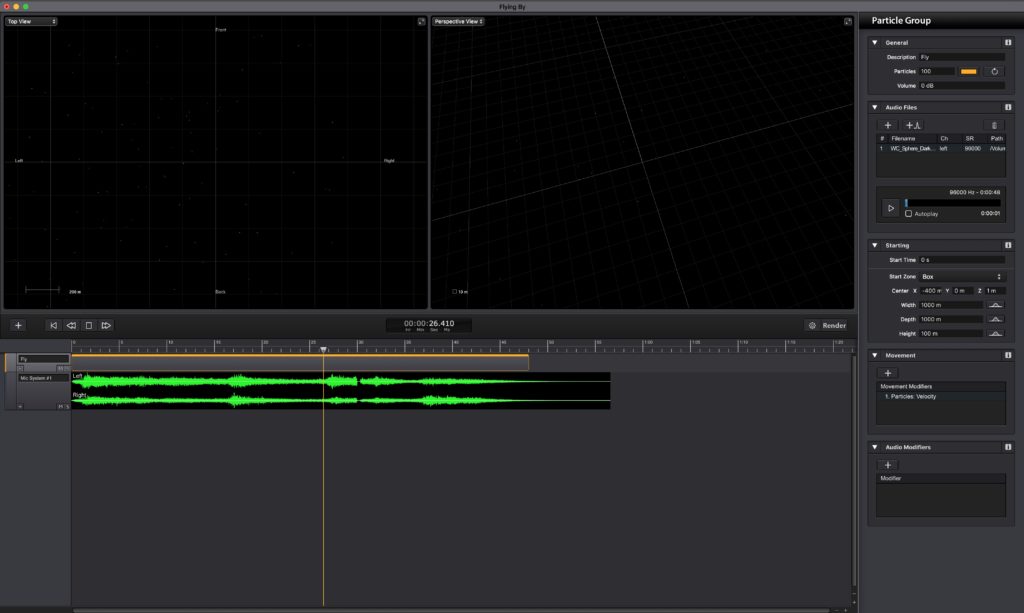Edit the Width field showing 1000 m
Viewport: 1024px width, 613px height.
click(950, 305)
